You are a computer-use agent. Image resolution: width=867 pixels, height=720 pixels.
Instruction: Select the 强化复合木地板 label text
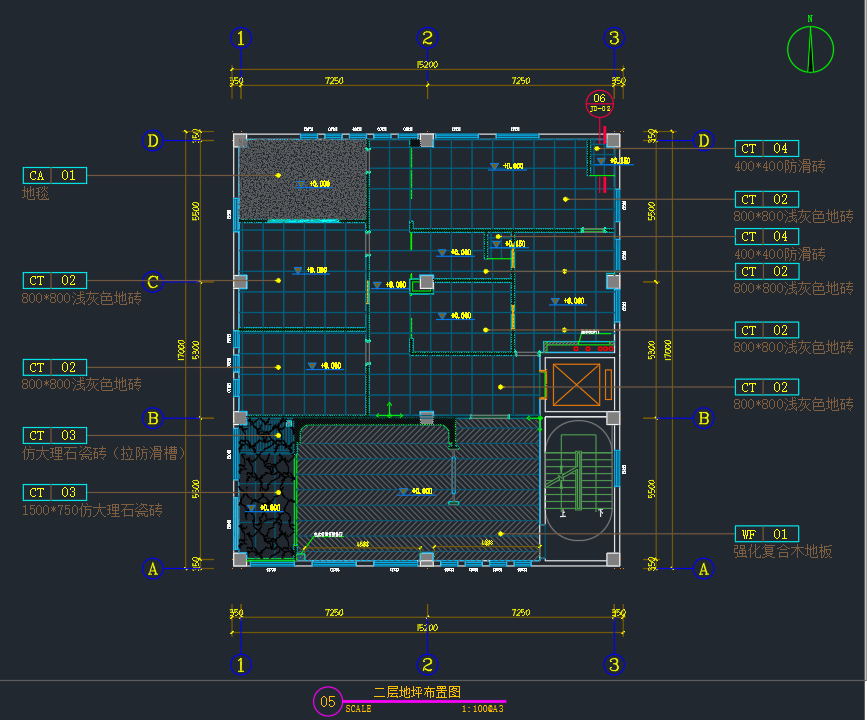coord(782,551)
